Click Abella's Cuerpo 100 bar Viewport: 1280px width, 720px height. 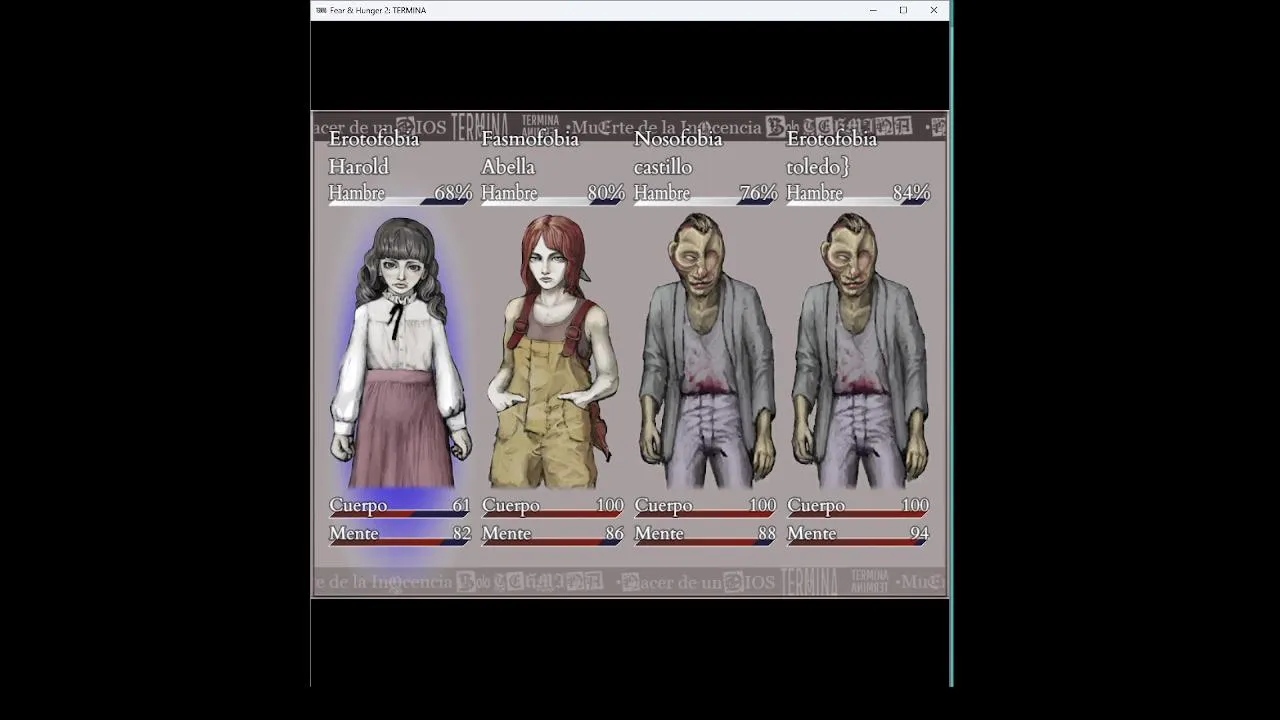click(x=553, y=507)
